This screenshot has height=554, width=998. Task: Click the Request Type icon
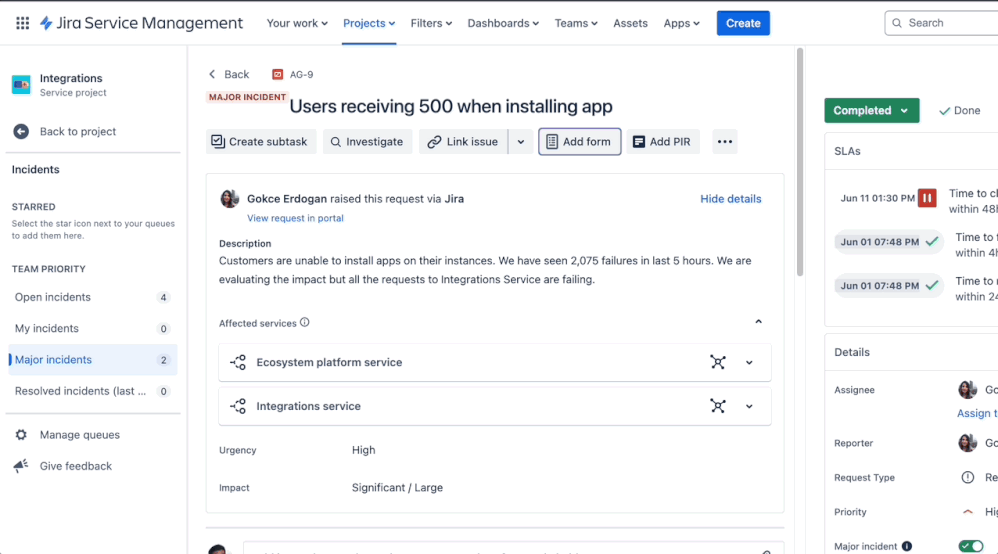pyautogui.click(x=967, y=478)
